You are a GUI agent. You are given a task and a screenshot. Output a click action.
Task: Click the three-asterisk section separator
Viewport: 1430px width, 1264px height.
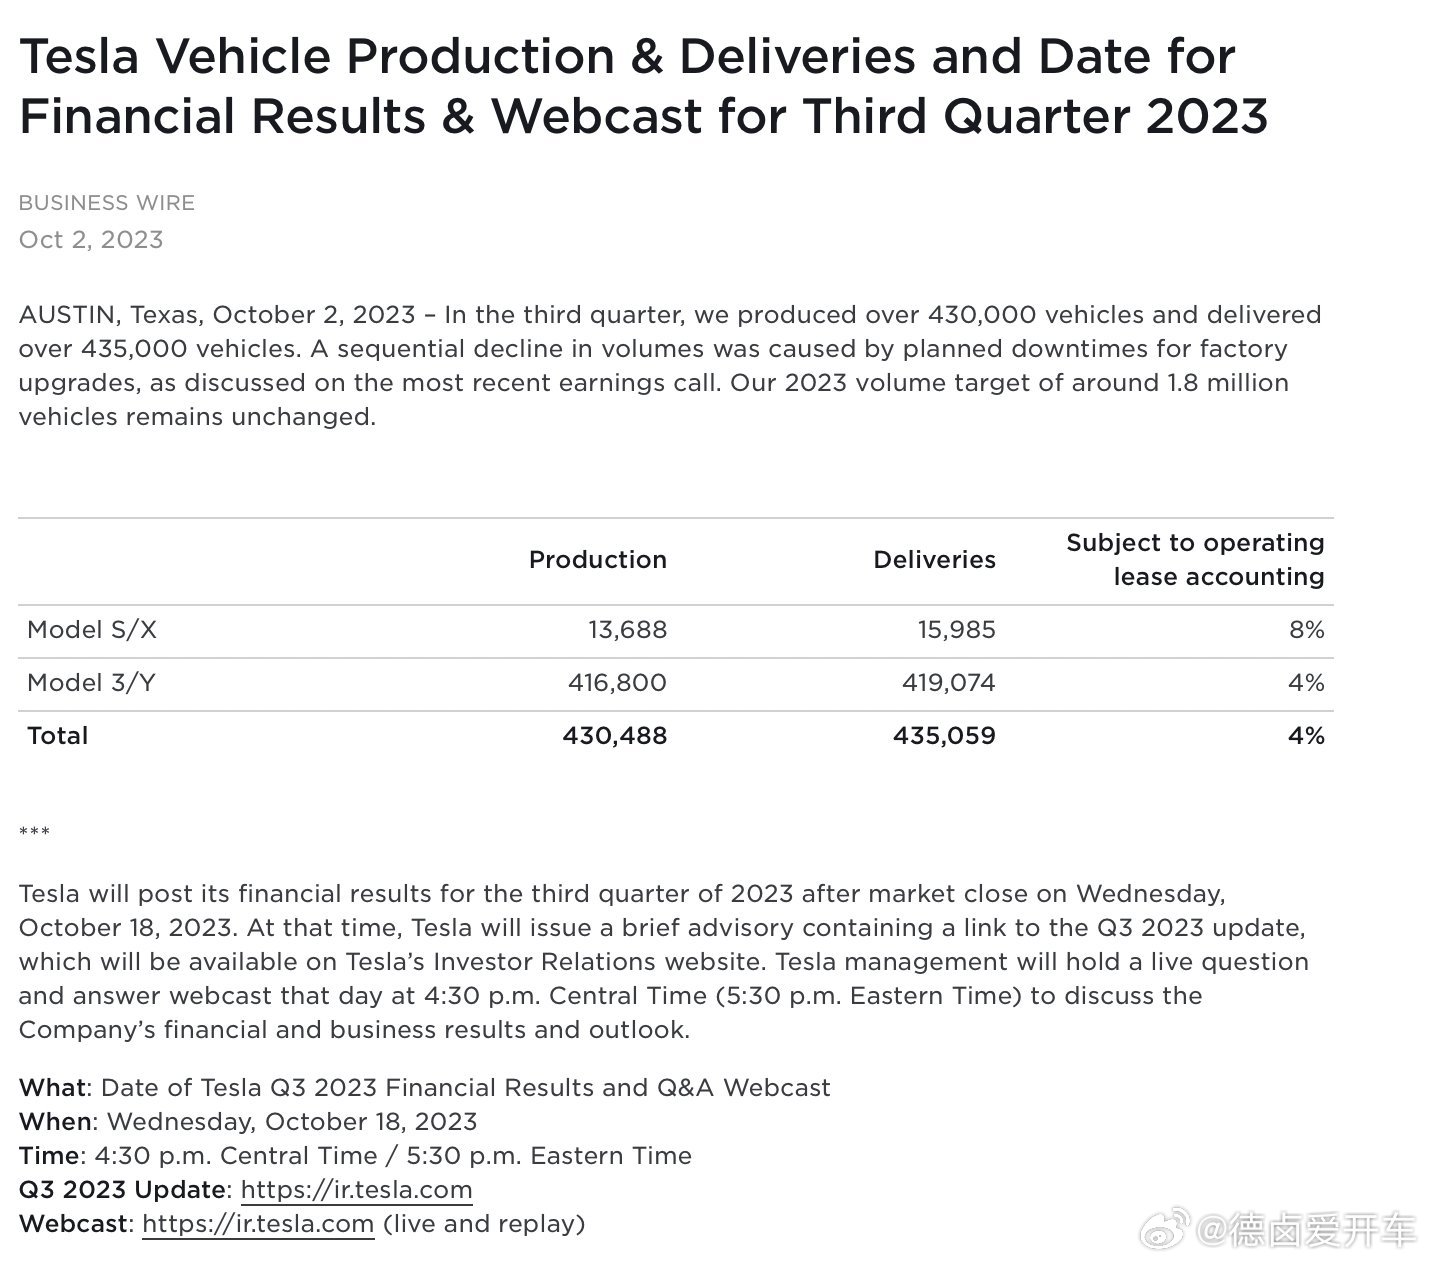point(34,833)
